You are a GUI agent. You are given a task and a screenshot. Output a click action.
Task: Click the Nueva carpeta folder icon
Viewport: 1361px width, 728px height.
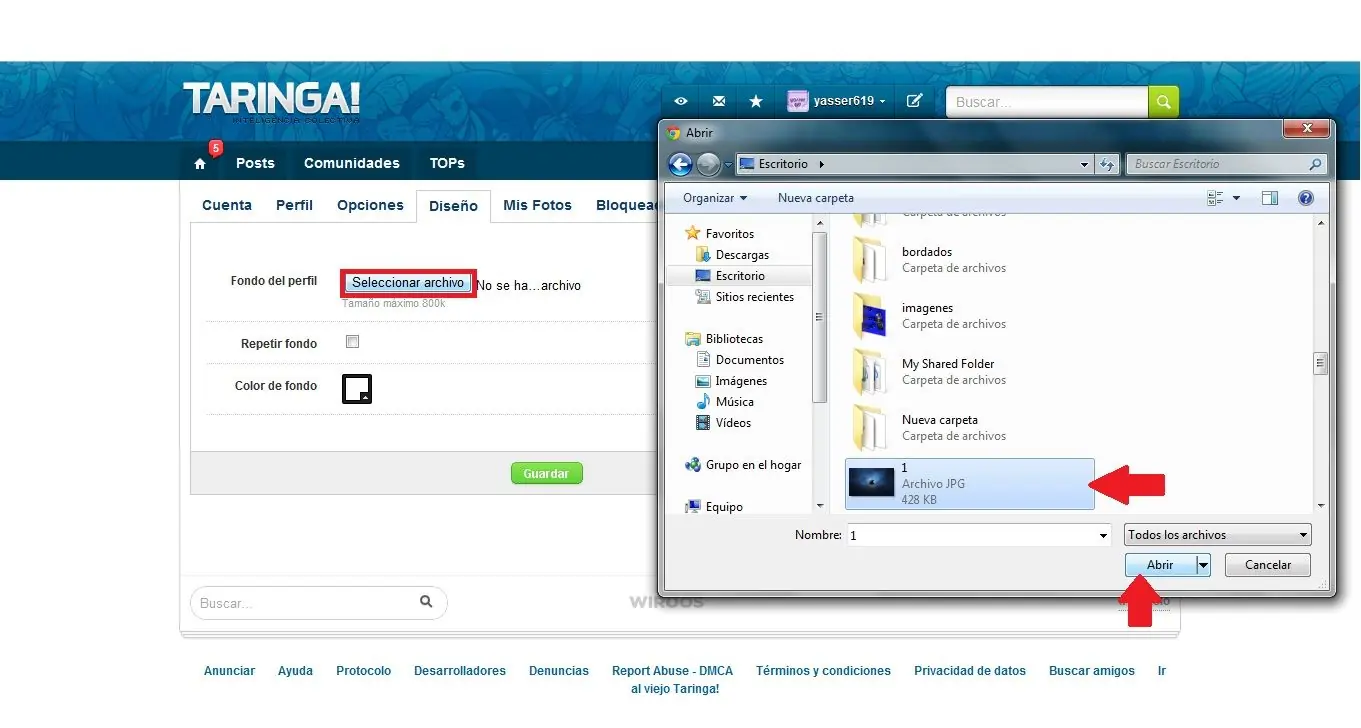pos(871,428)
